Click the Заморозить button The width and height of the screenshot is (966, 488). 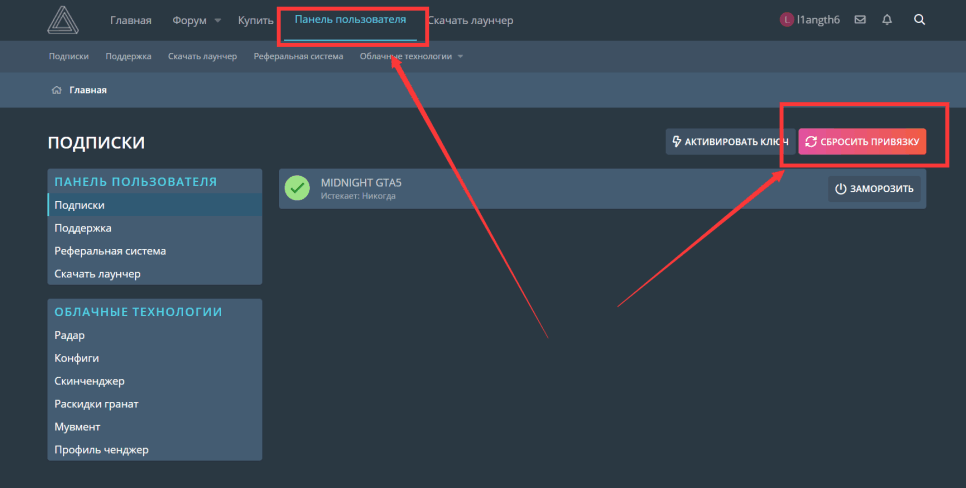874,189
